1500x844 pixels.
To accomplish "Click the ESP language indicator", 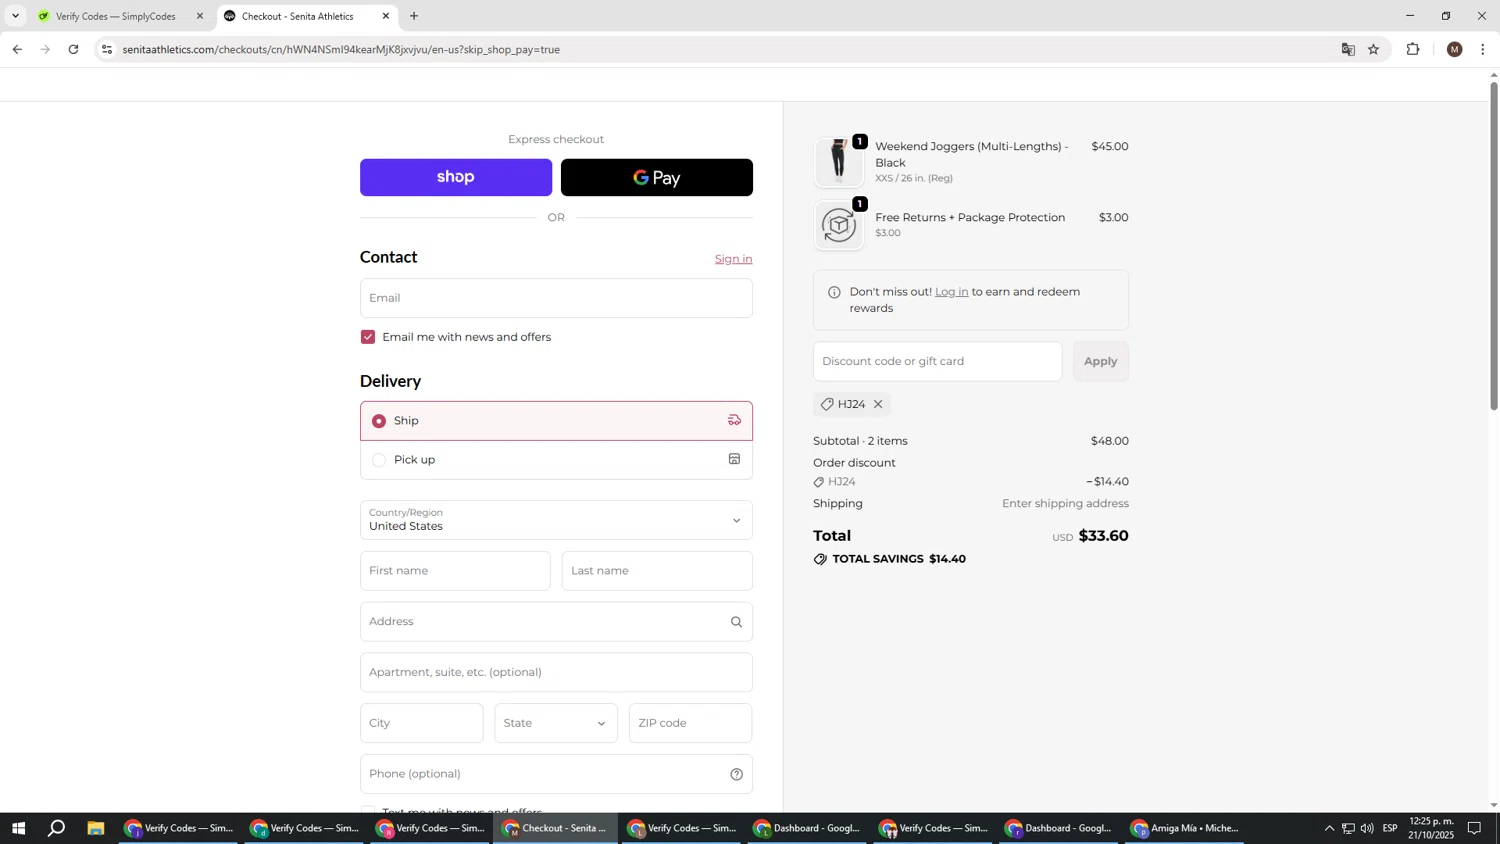I will (x=1390, y=828).
